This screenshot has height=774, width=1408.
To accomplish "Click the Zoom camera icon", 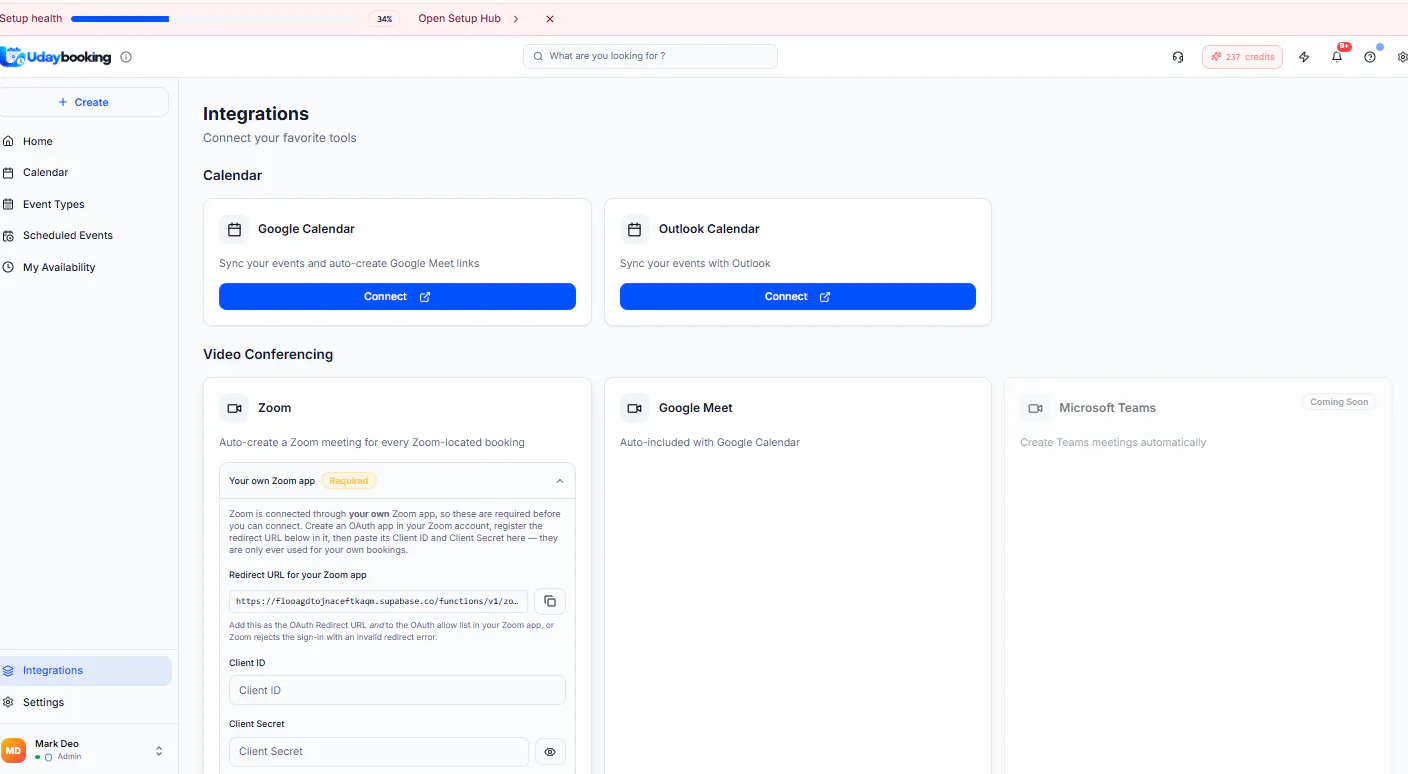I will point(234,408).
